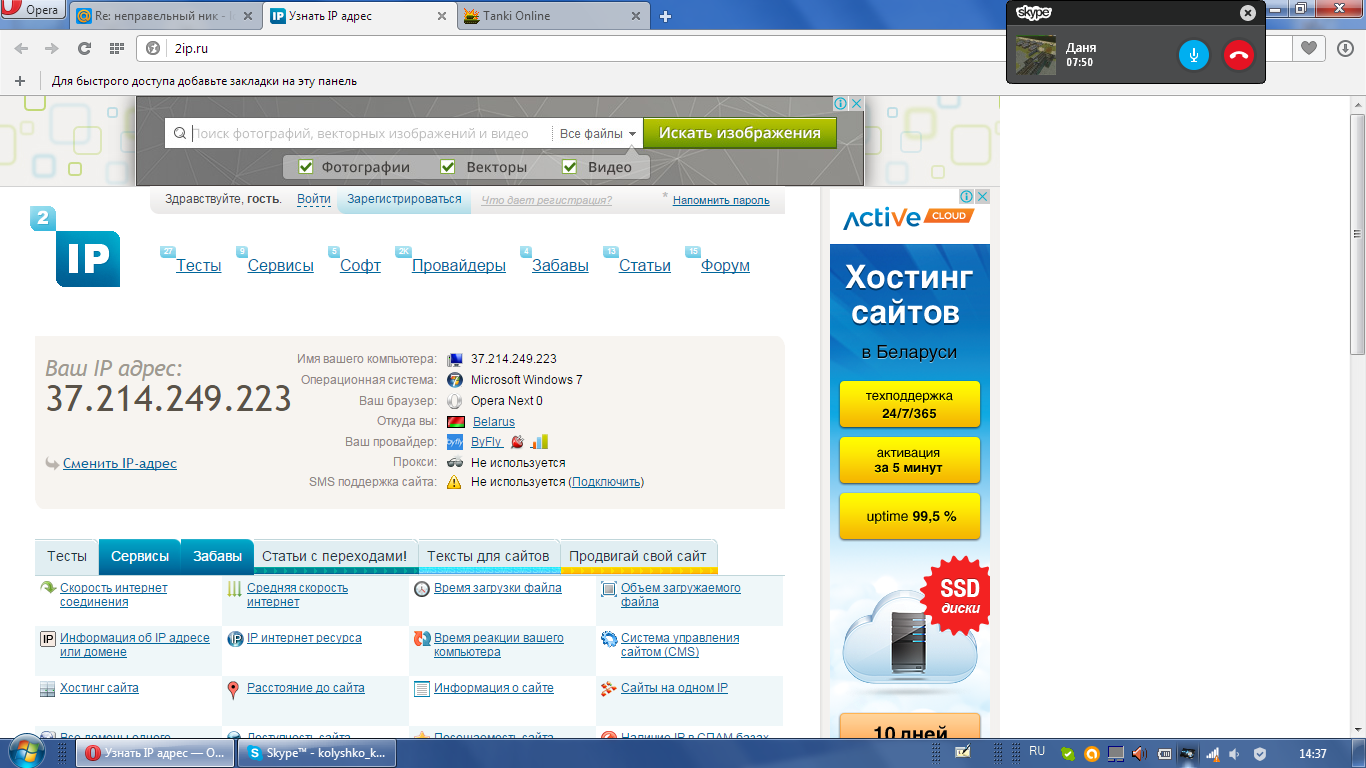Click Зарегистрироваться button
Screen dimensions: 1366x768
(404, 199)
